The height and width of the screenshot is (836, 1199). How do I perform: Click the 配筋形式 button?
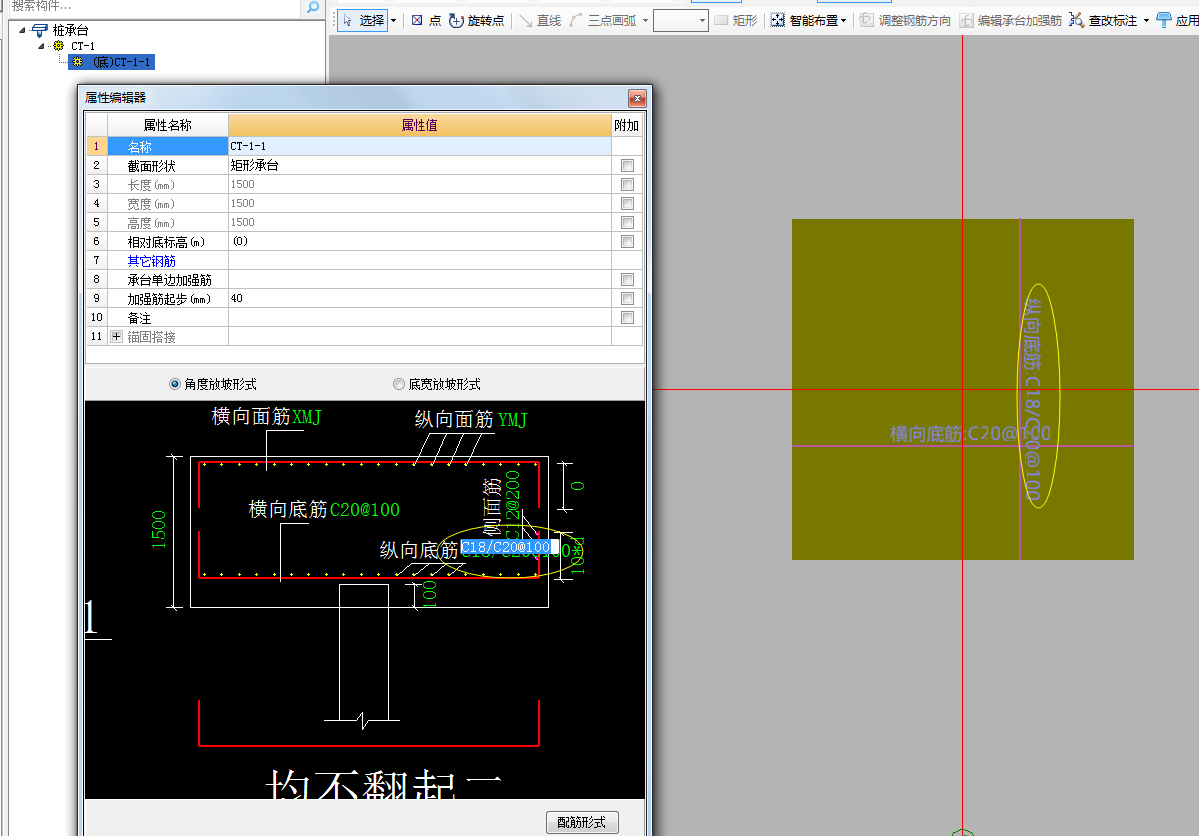(x=582, y=822)
